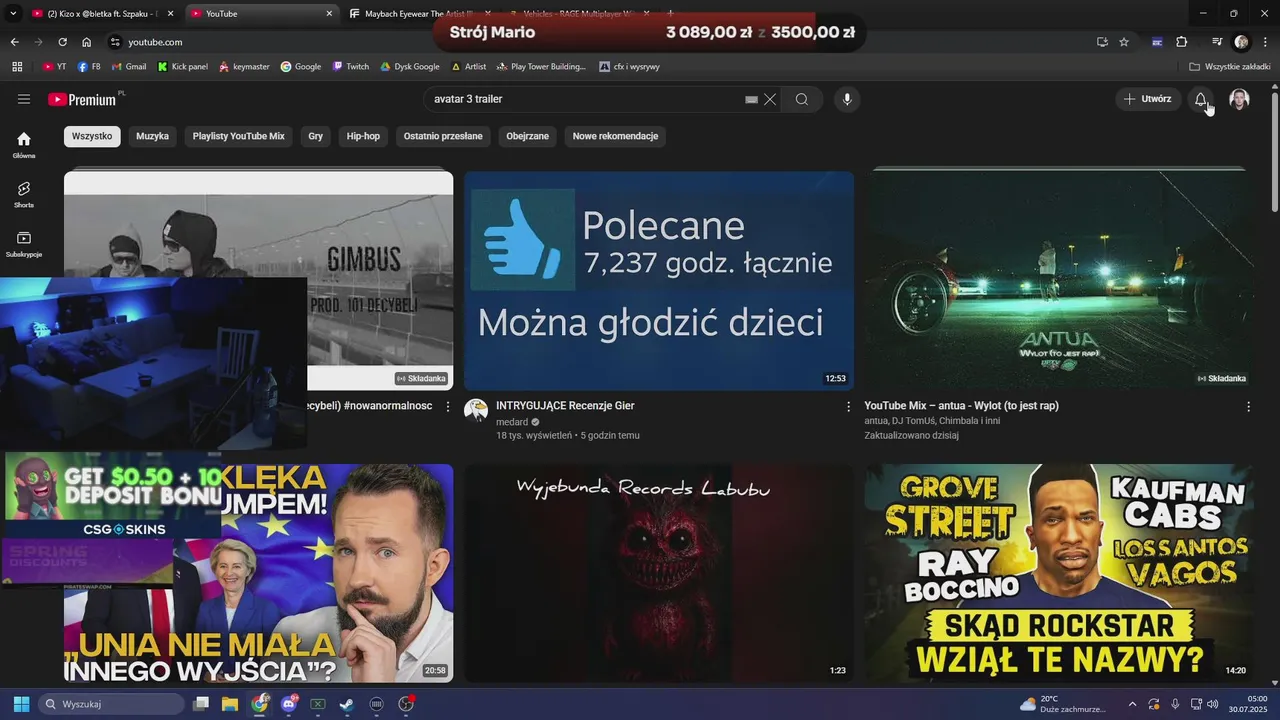Open the F8 bookmark
Screen dimensions: 1280x720
[x=89, y=67]
